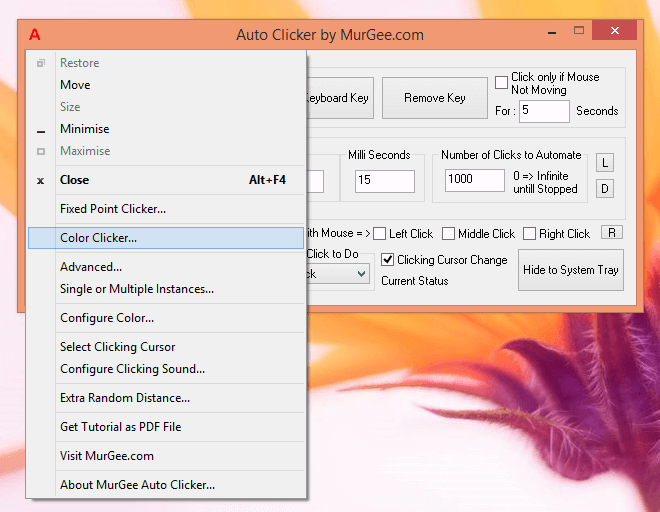Tick the Left Click checkbox
The width and height of the screenshot is (660, 512).
379,234
